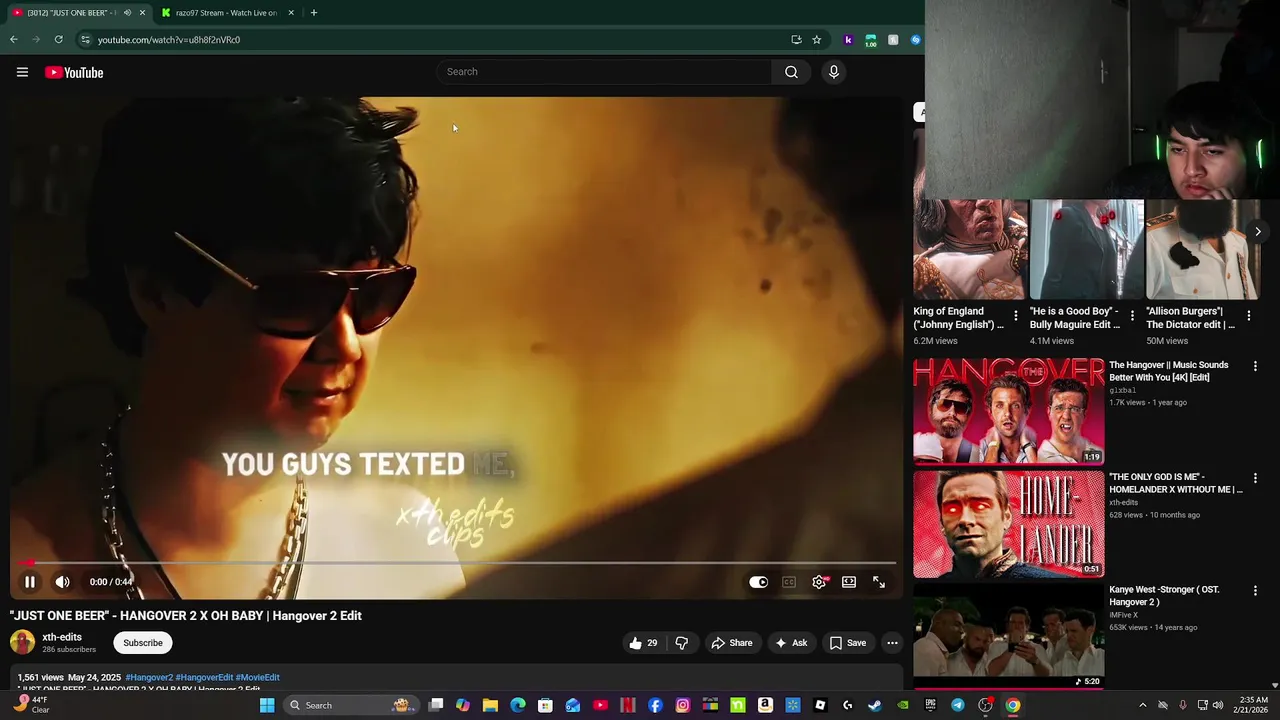Click the #MovieEdit hashtag

pos(257,677)
